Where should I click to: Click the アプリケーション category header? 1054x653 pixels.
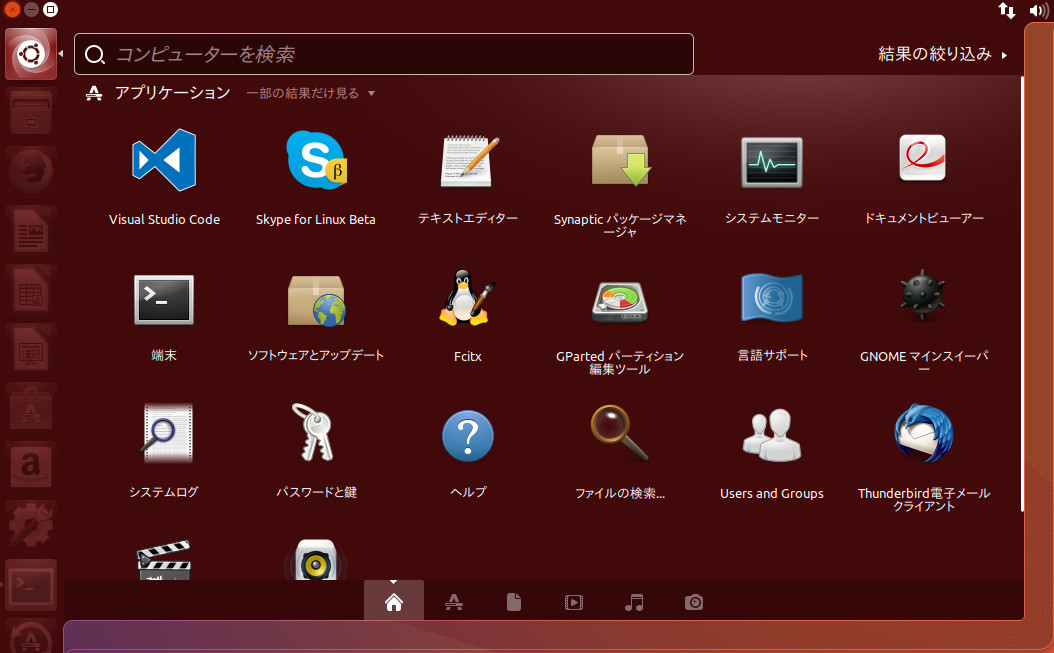pyautogui.click(x=158, y=93)
